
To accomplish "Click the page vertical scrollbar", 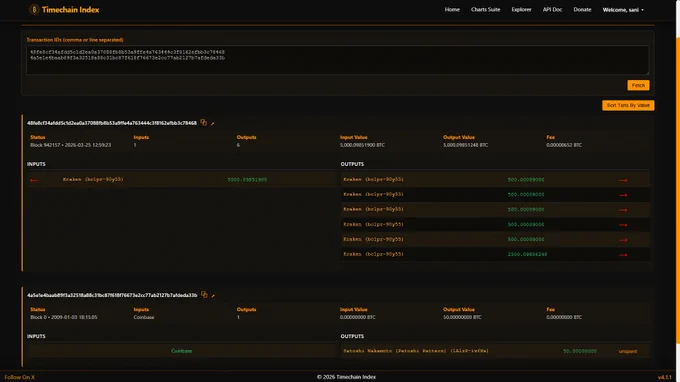I will pos(677,191).
